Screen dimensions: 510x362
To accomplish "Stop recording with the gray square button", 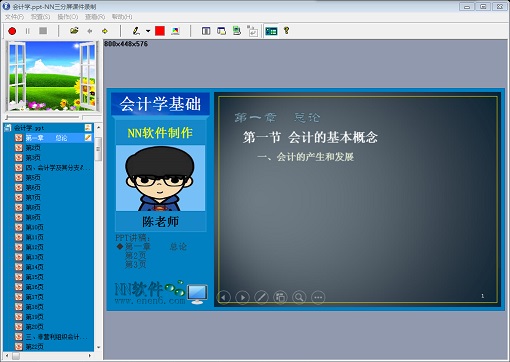I will 43,31.
